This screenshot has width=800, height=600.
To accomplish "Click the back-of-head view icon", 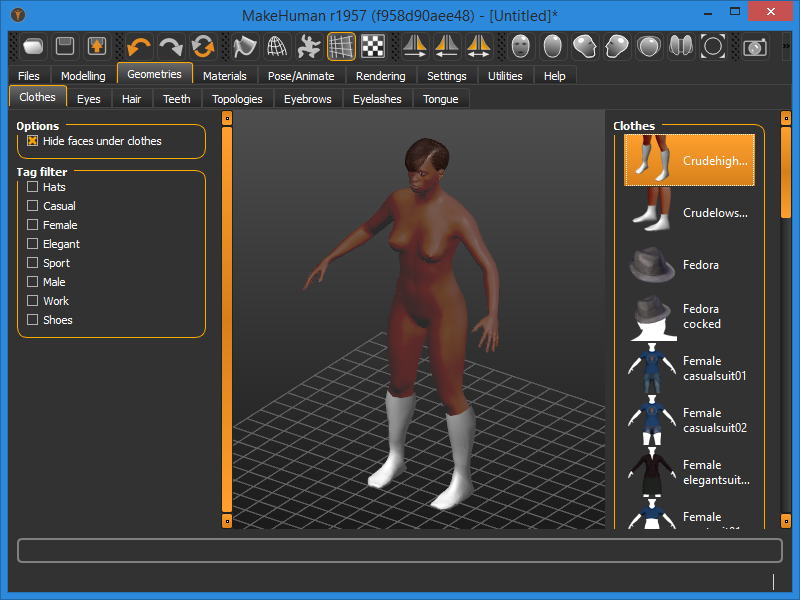I will click(681, 46).
